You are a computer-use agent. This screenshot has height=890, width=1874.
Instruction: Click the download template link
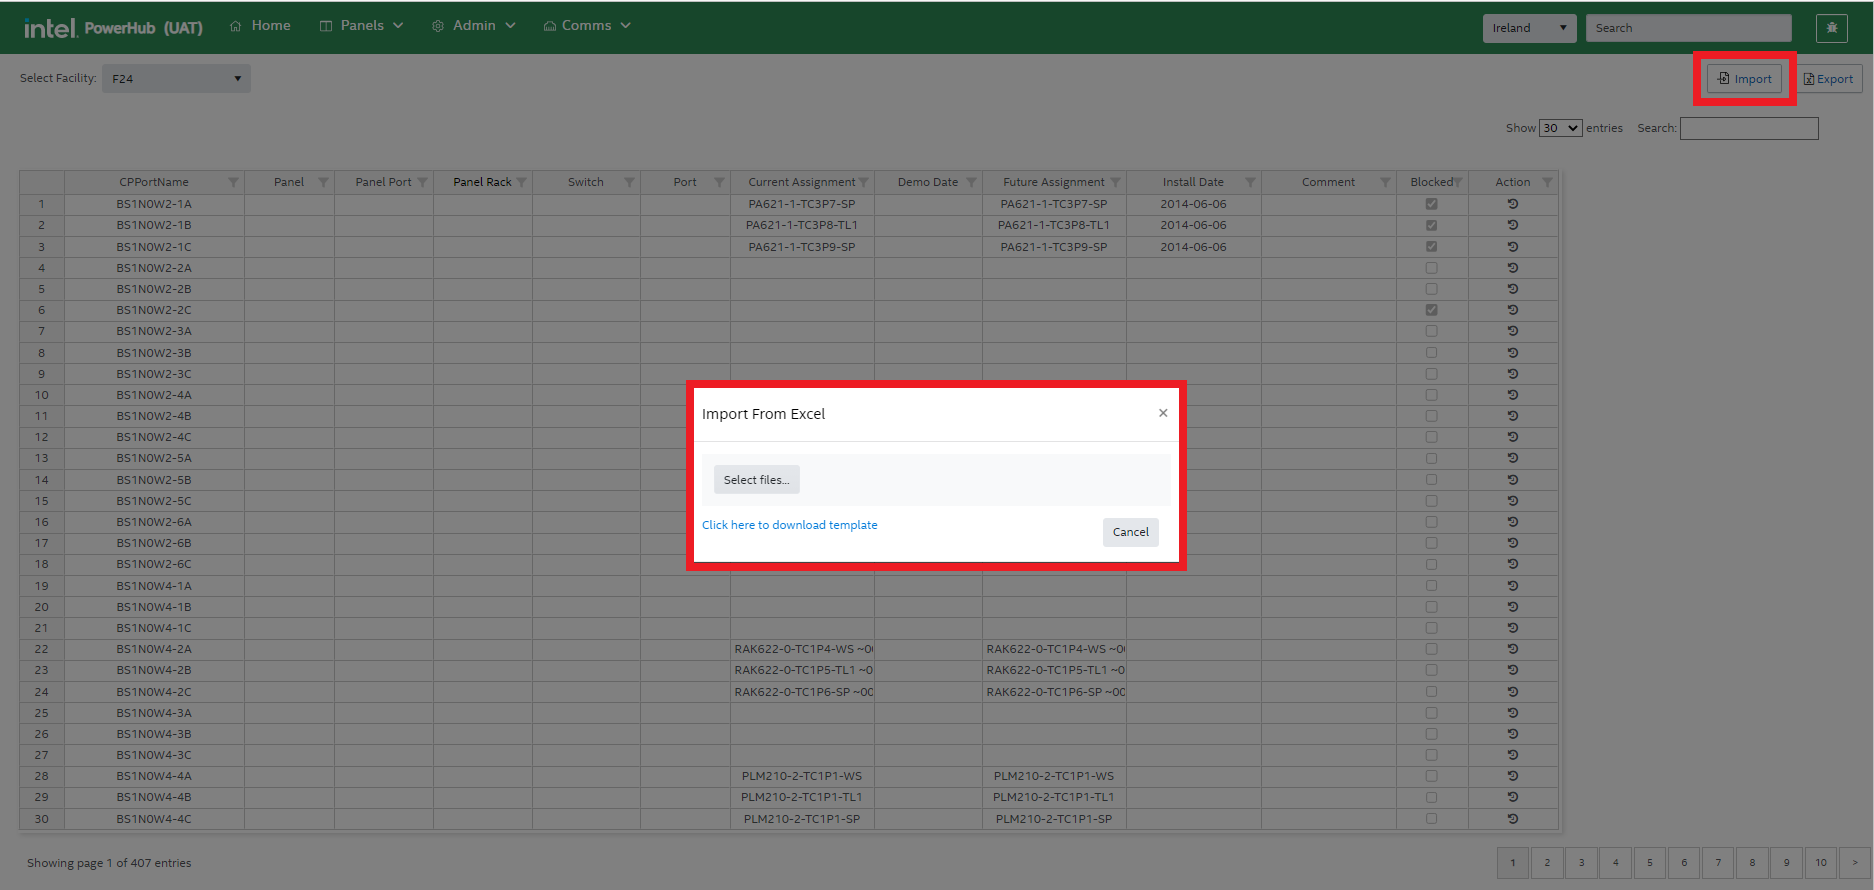coord(789,525)
